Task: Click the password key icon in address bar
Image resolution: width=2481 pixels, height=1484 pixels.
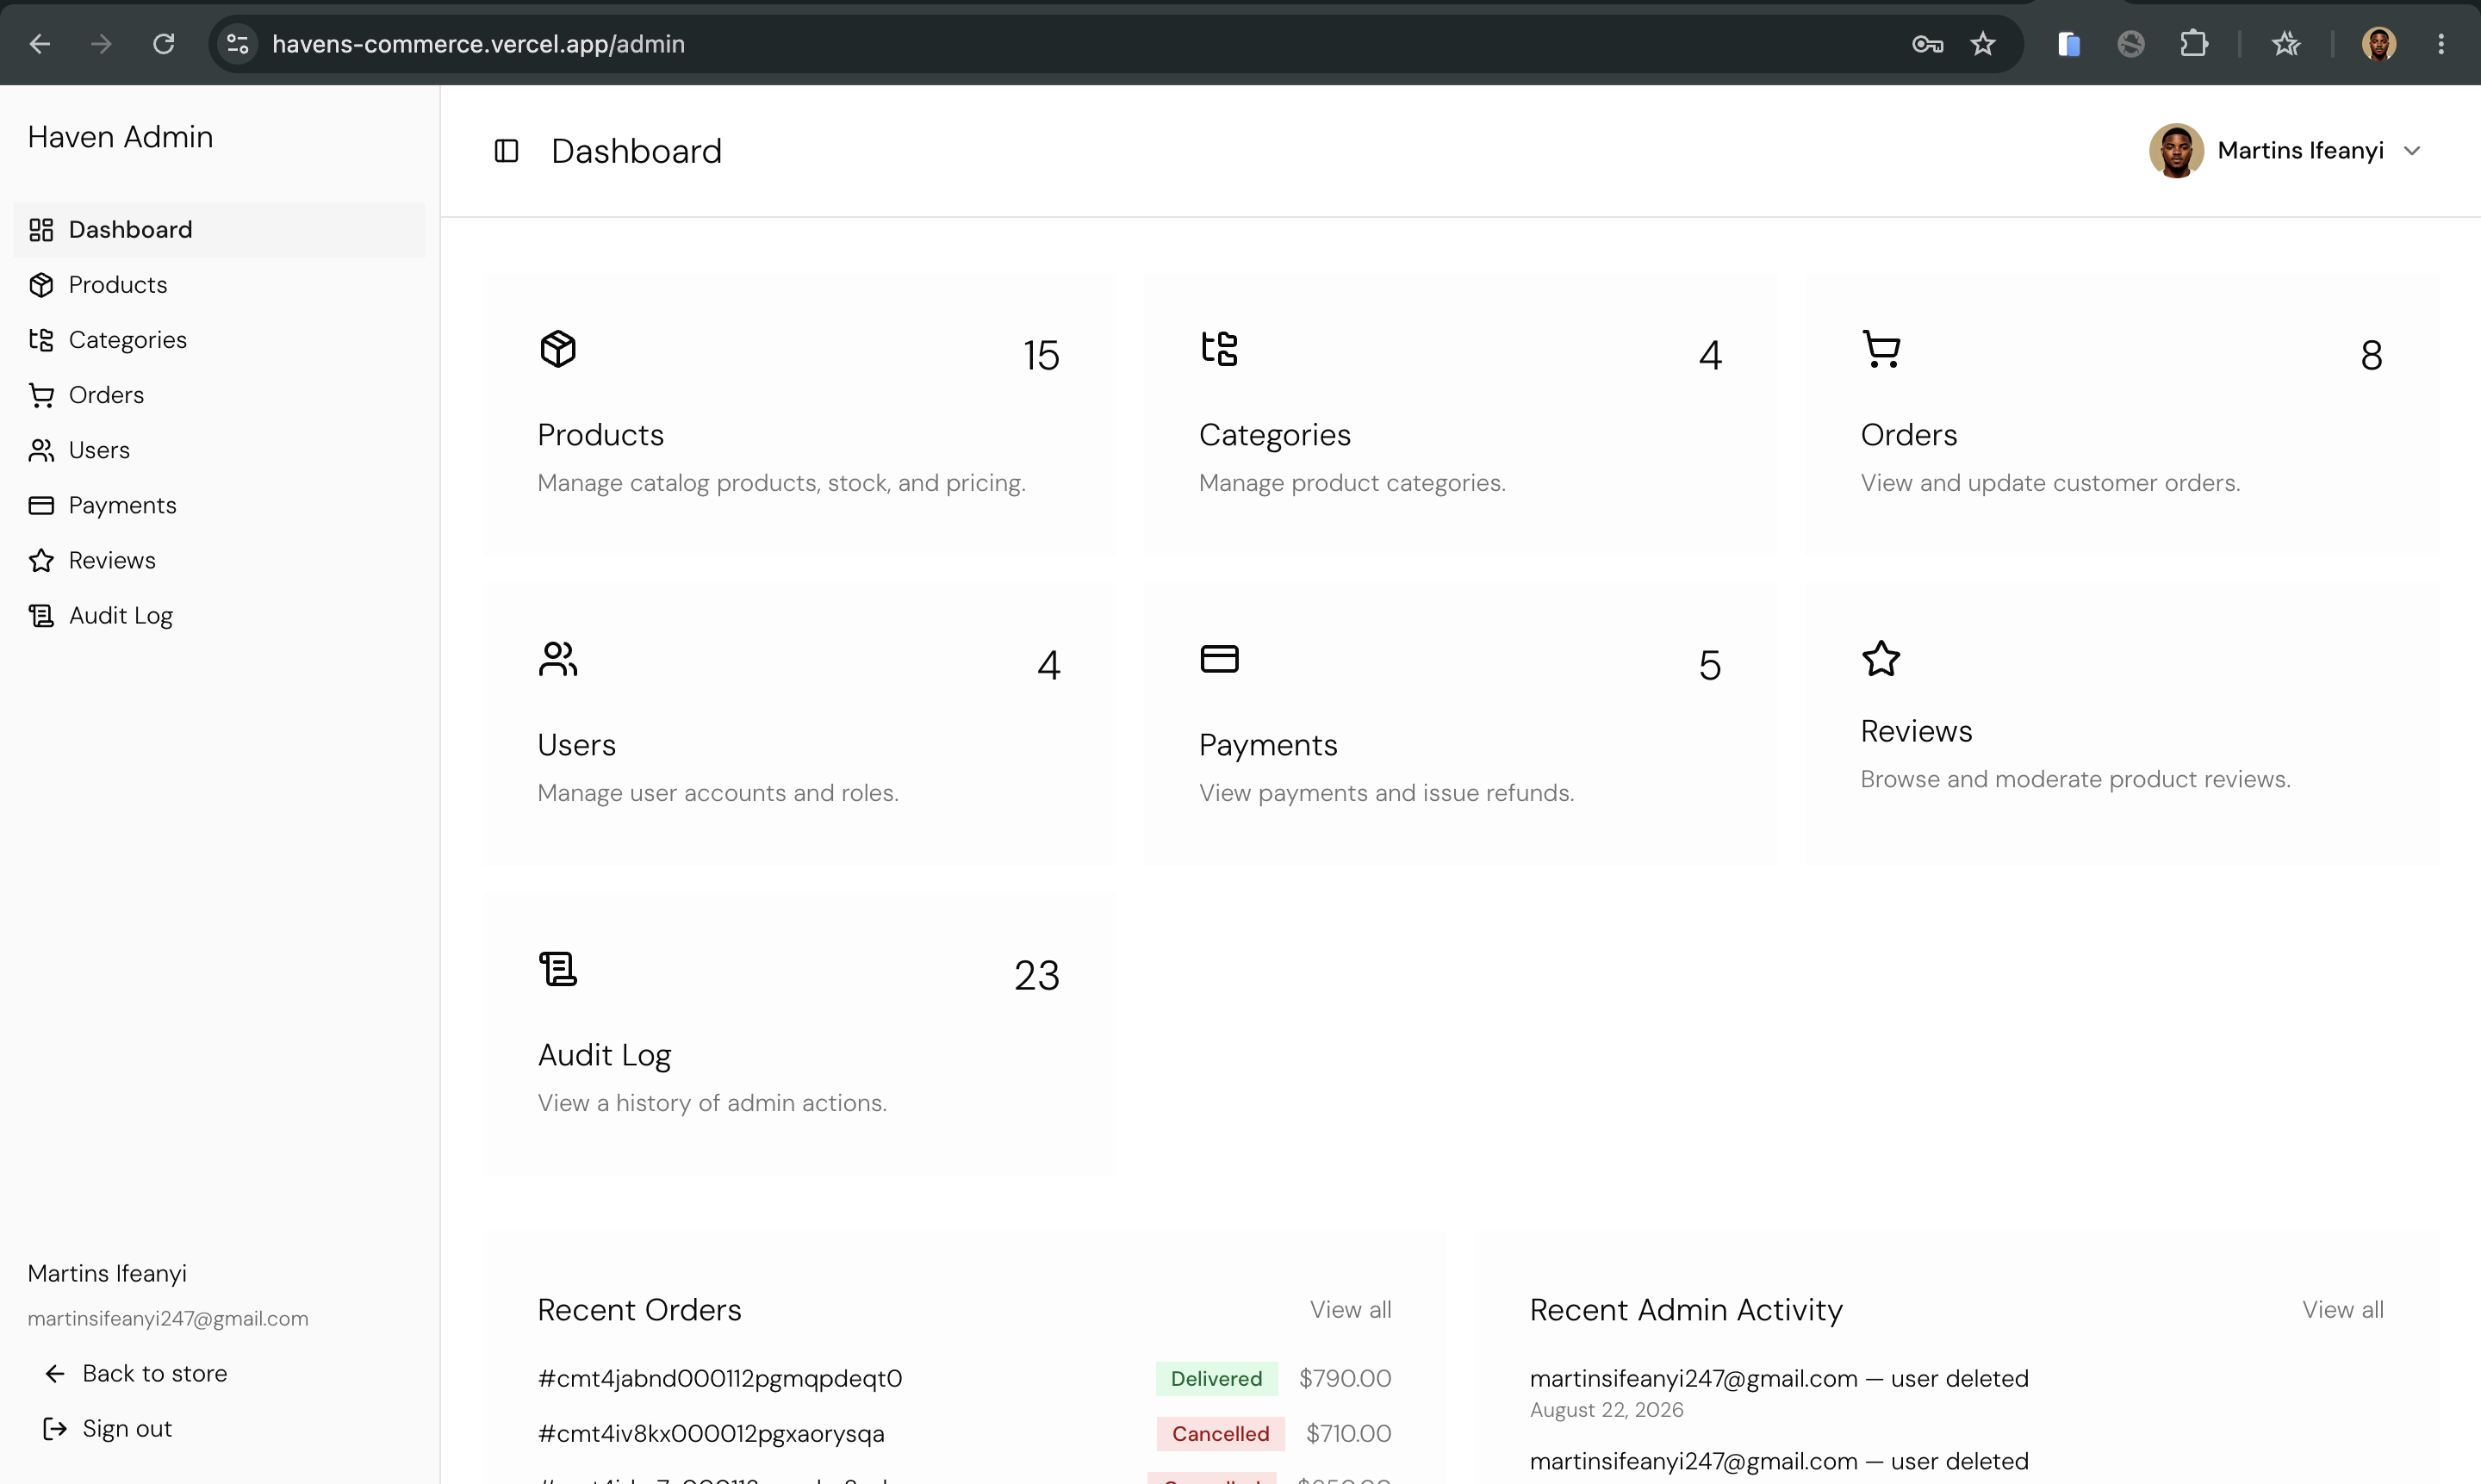Action: 1927,44
